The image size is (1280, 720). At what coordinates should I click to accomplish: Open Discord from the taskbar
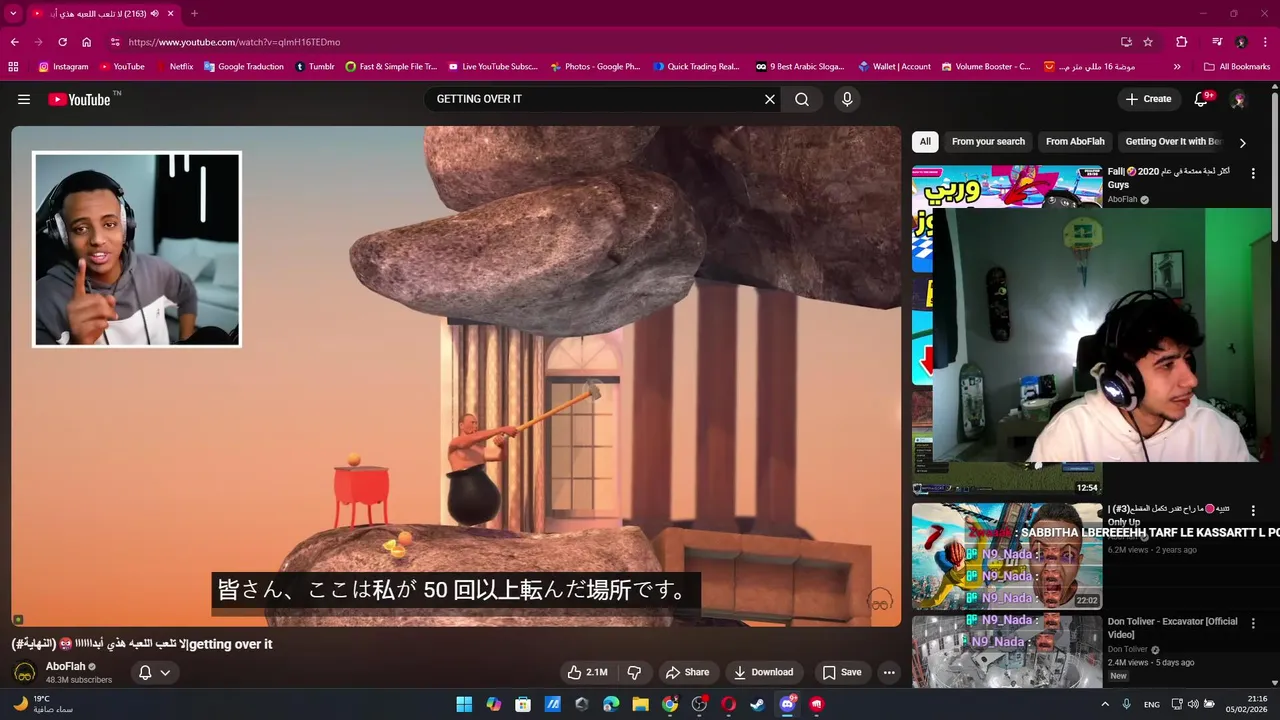click(787, 704)
